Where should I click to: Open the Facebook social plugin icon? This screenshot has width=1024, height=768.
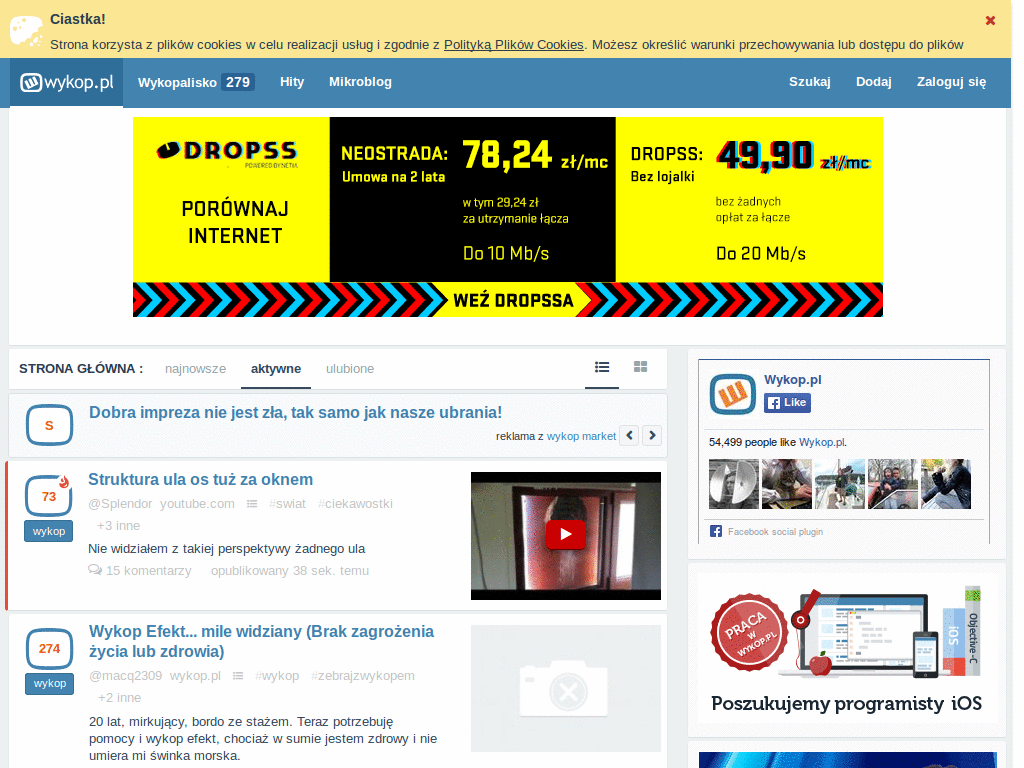pos(716,532)
